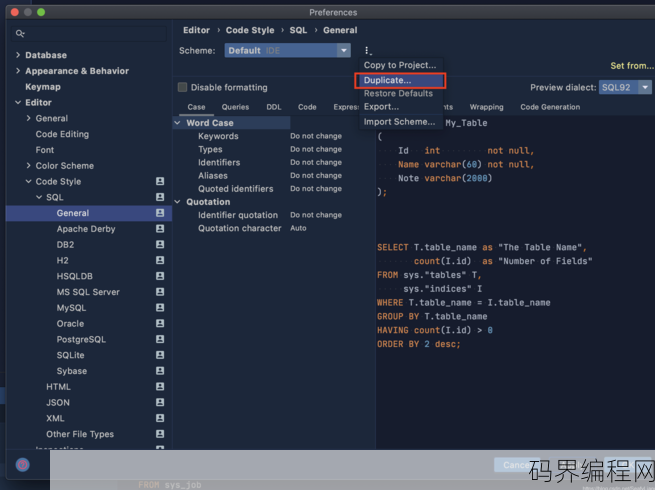The image size is (655, 490).
Task: Collapse the Quotation section
Action: point(178,202)
